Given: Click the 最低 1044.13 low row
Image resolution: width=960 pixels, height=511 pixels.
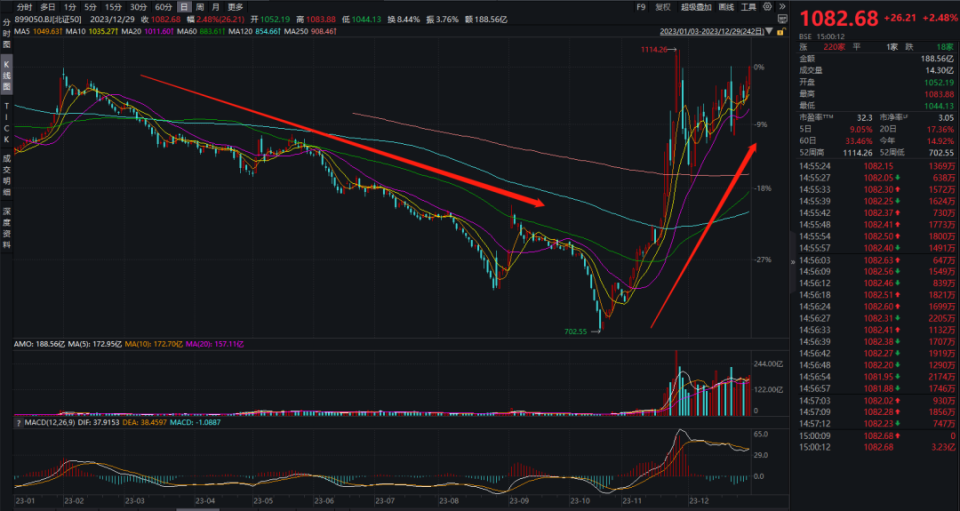Looking at the screenshot, I should (x=876, y=106).
